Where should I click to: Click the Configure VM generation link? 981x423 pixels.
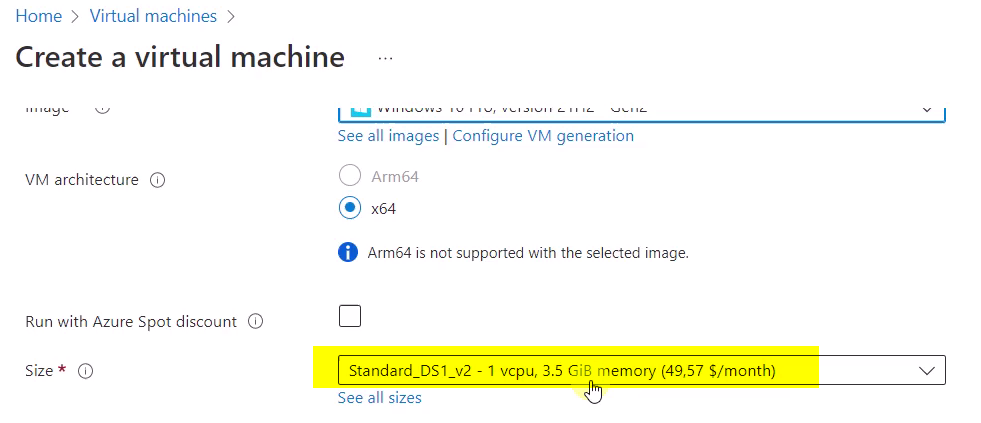[543, 136]
